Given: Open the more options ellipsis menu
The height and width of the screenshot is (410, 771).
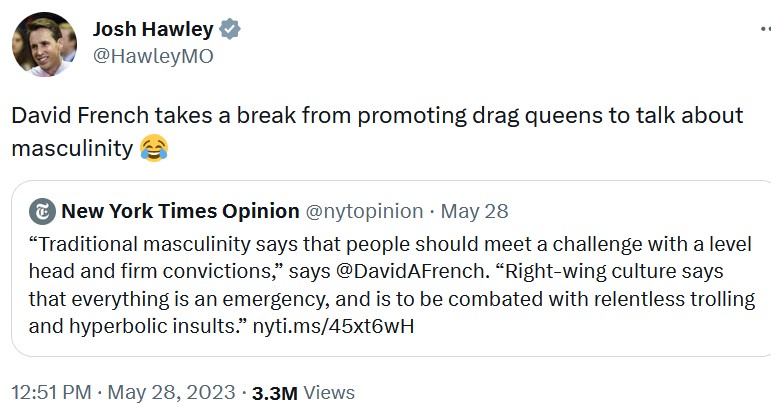Looking at the screenshot, I should (x=766, y=29).
